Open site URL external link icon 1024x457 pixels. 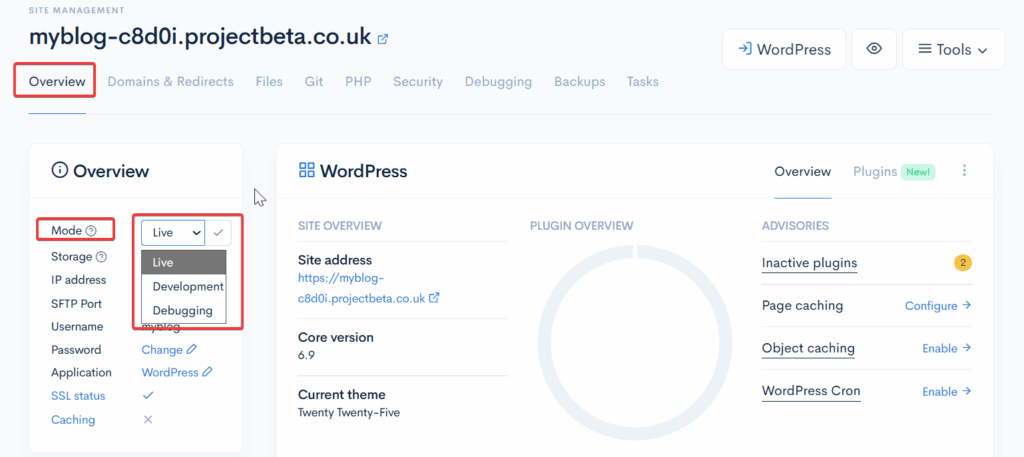[x=383, y=39]
